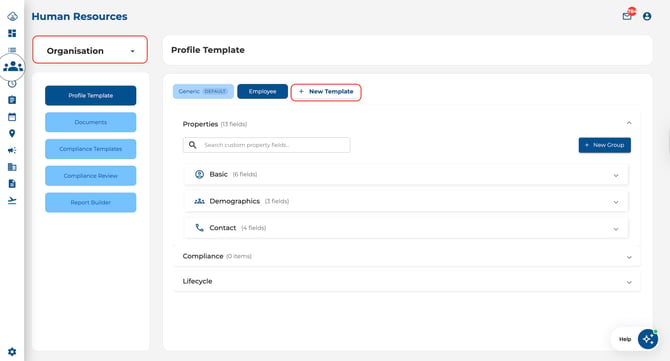Expand the Demographics group chevron

(616, 203)
